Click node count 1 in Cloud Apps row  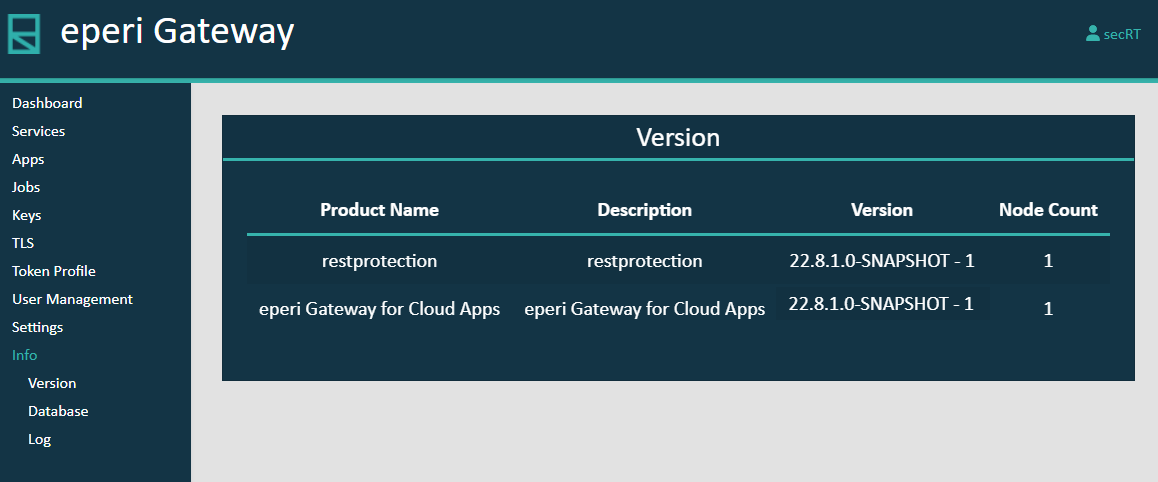point(1048,309)
